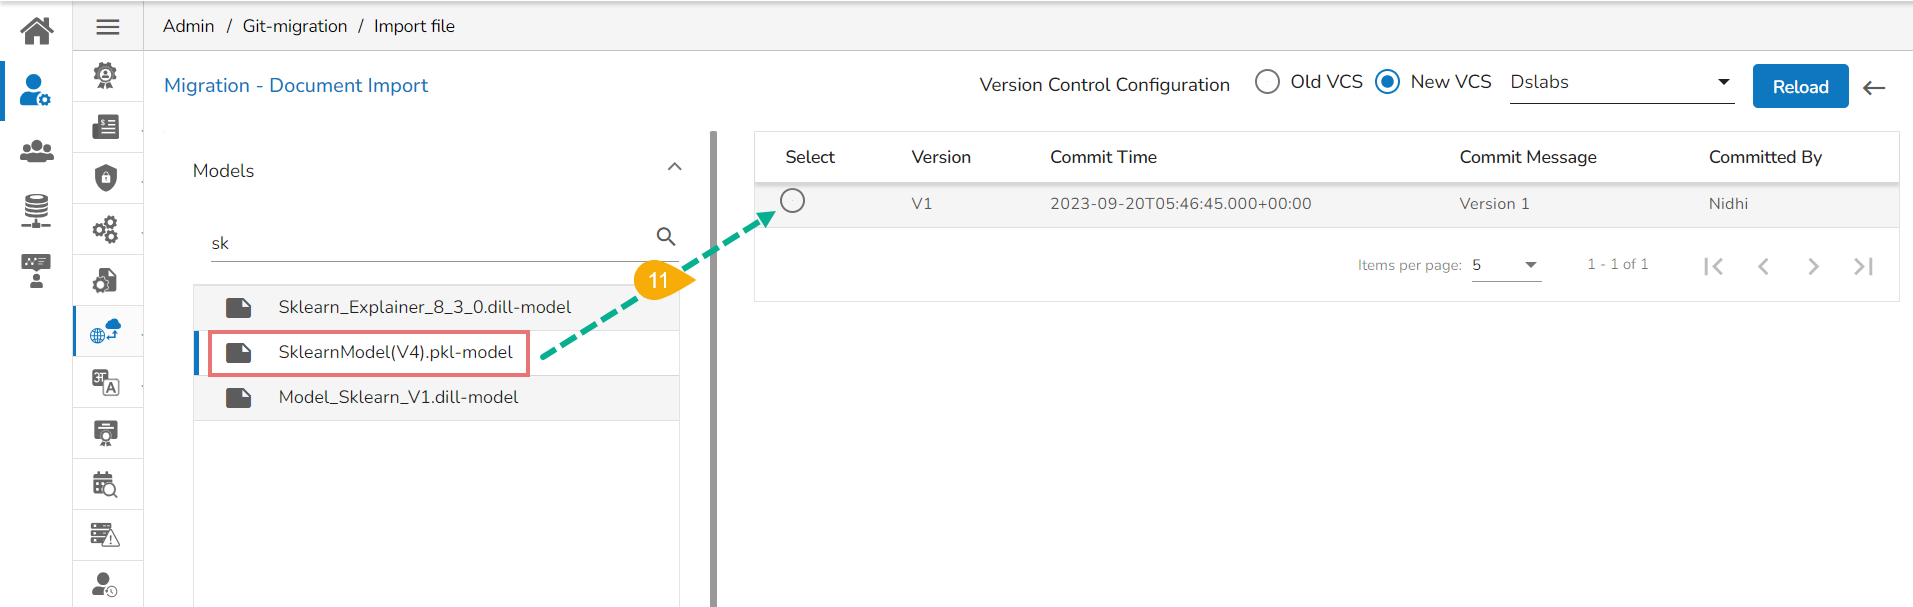
Task: Select the V1 version radio button
Action: click(792, 201)
